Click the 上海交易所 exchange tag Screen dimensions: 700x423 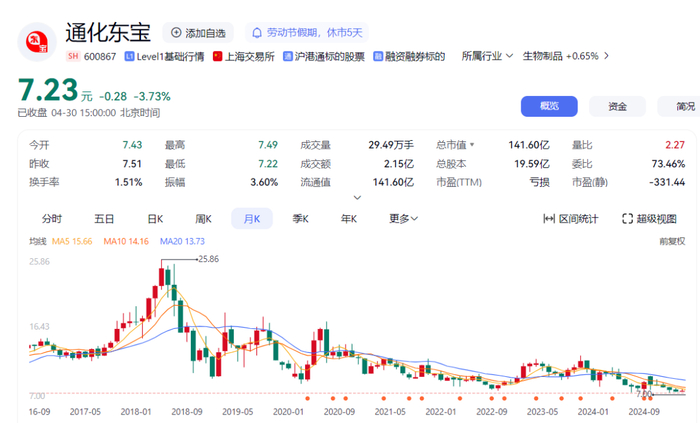(x=244, y=56)
